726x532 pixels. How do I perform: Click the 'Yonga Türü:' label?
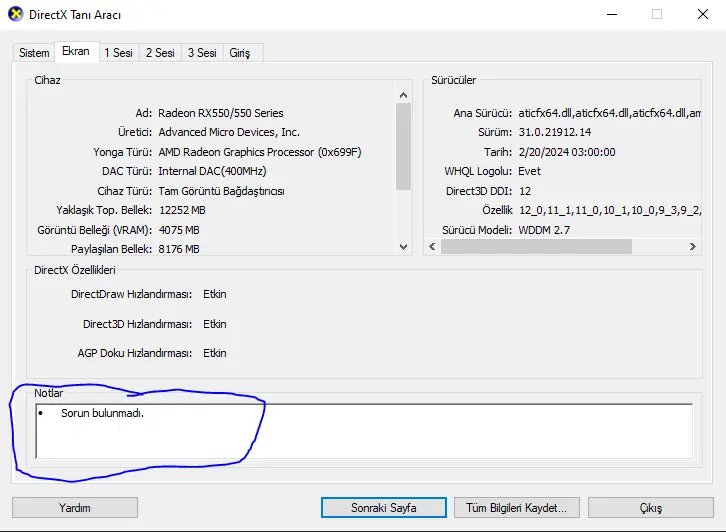[x=122, y=152]
